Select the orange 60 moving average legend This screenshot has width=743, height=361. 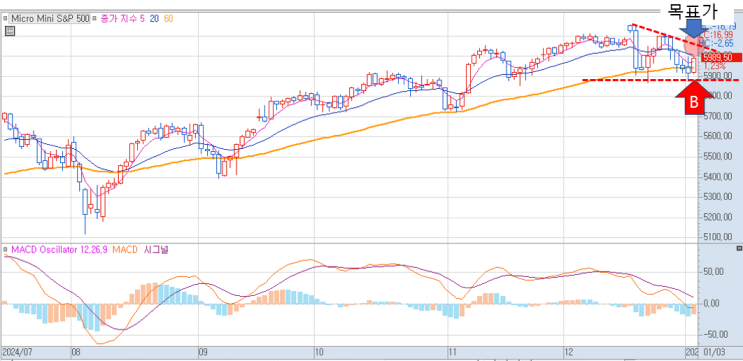click(x=168, y=19)
